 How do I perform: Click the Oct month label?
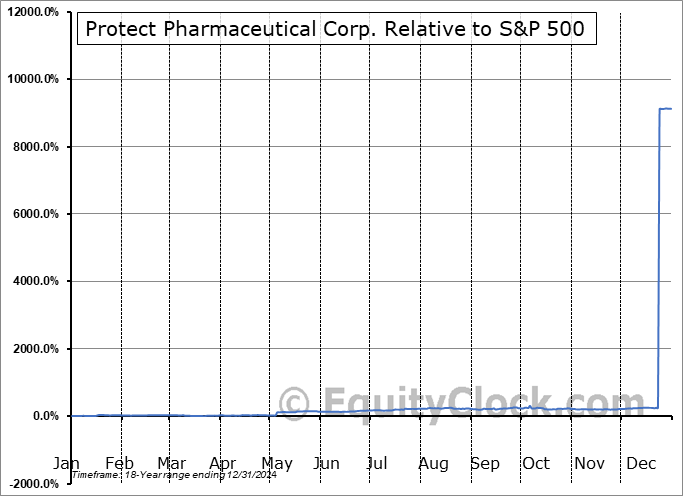click(x=536, y=464)
